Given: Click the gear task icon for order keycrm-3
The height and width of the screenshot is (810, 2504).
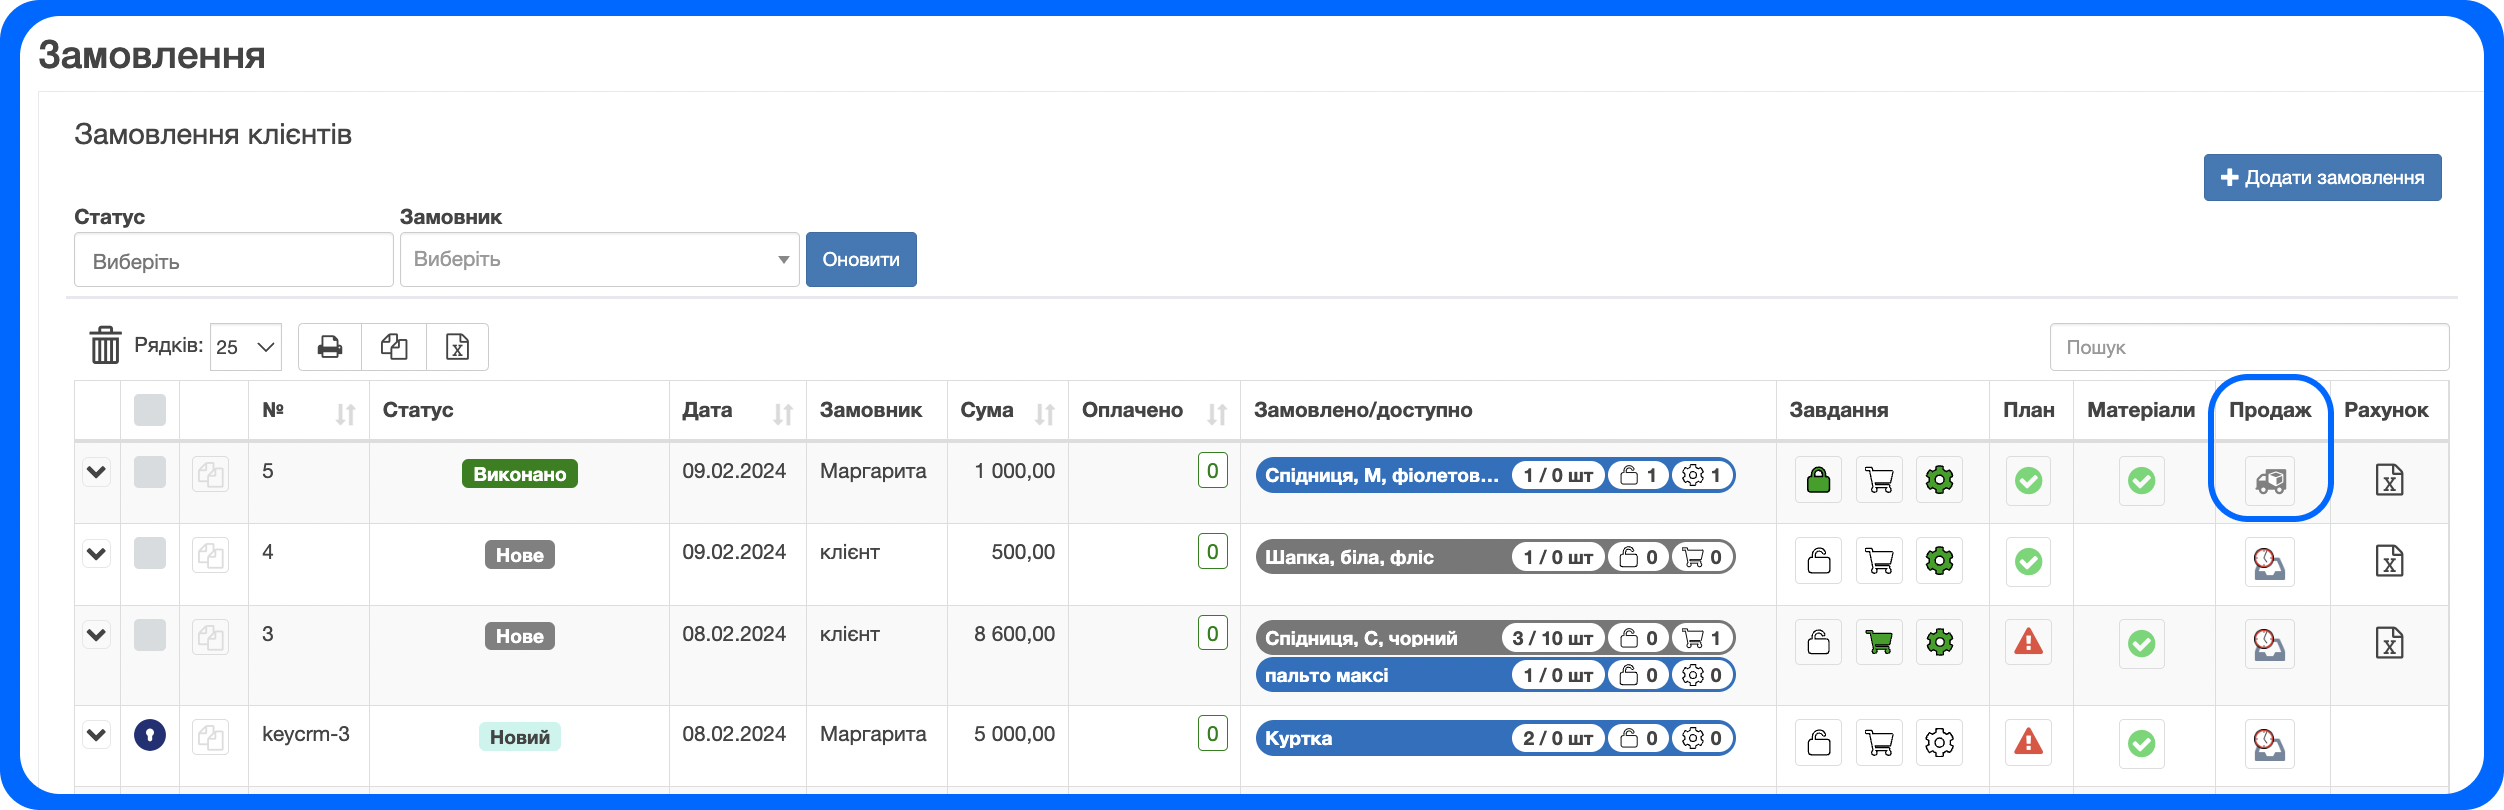Looking at the screenshot, I should tap(1939, 742).
